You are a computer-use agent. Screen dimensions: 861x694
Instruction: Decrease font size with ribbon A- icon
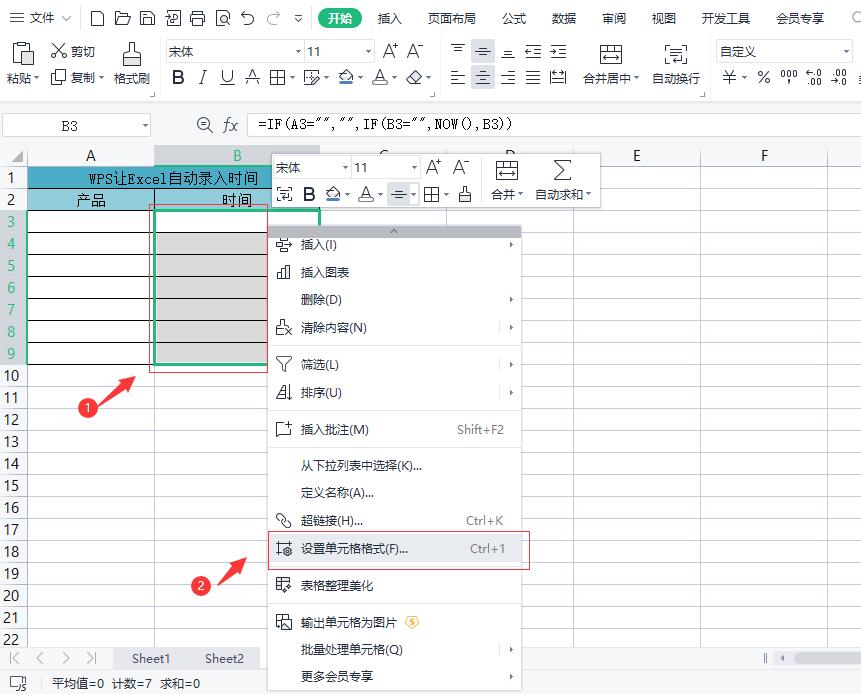point(415,52)
